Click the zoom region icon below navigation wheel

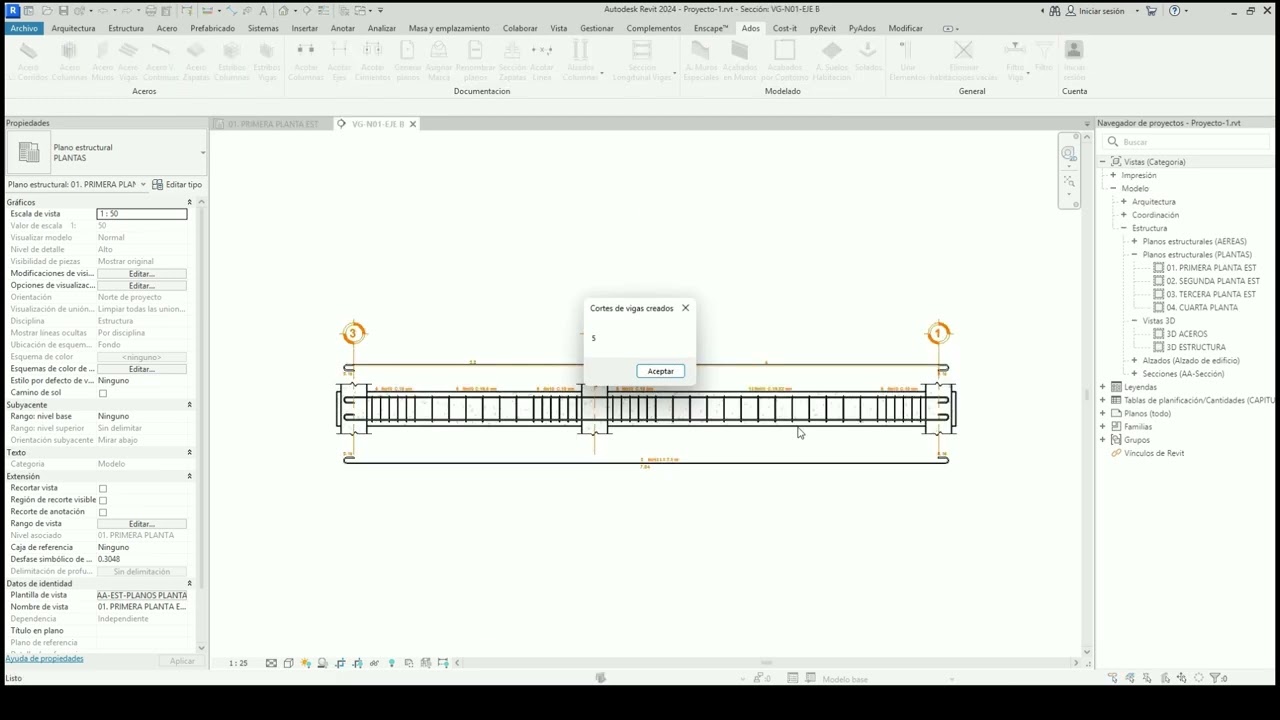(1069, 182)
